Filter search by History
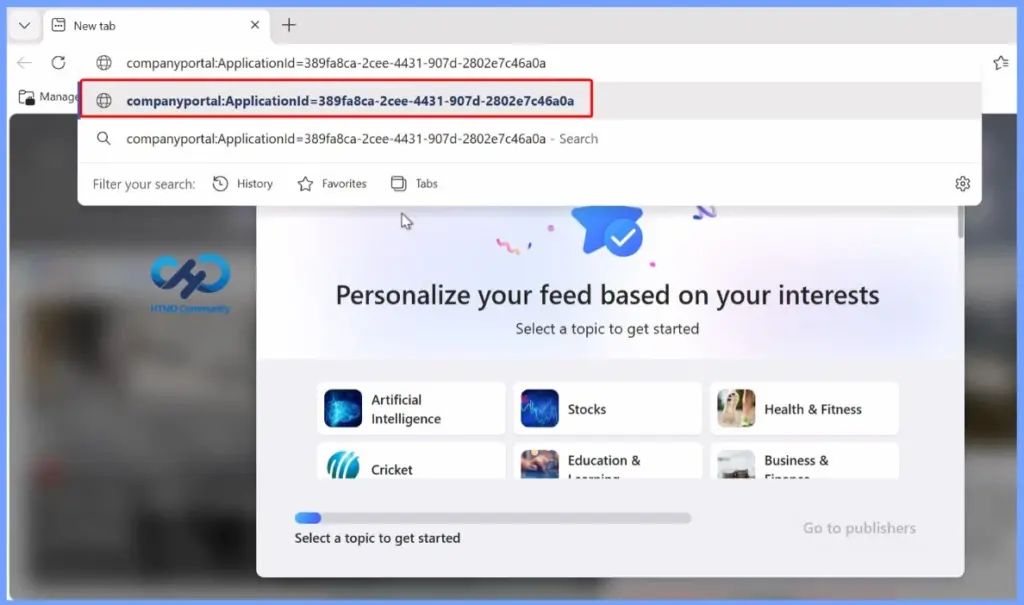1024x605 pixels. [x=243, y=184]
